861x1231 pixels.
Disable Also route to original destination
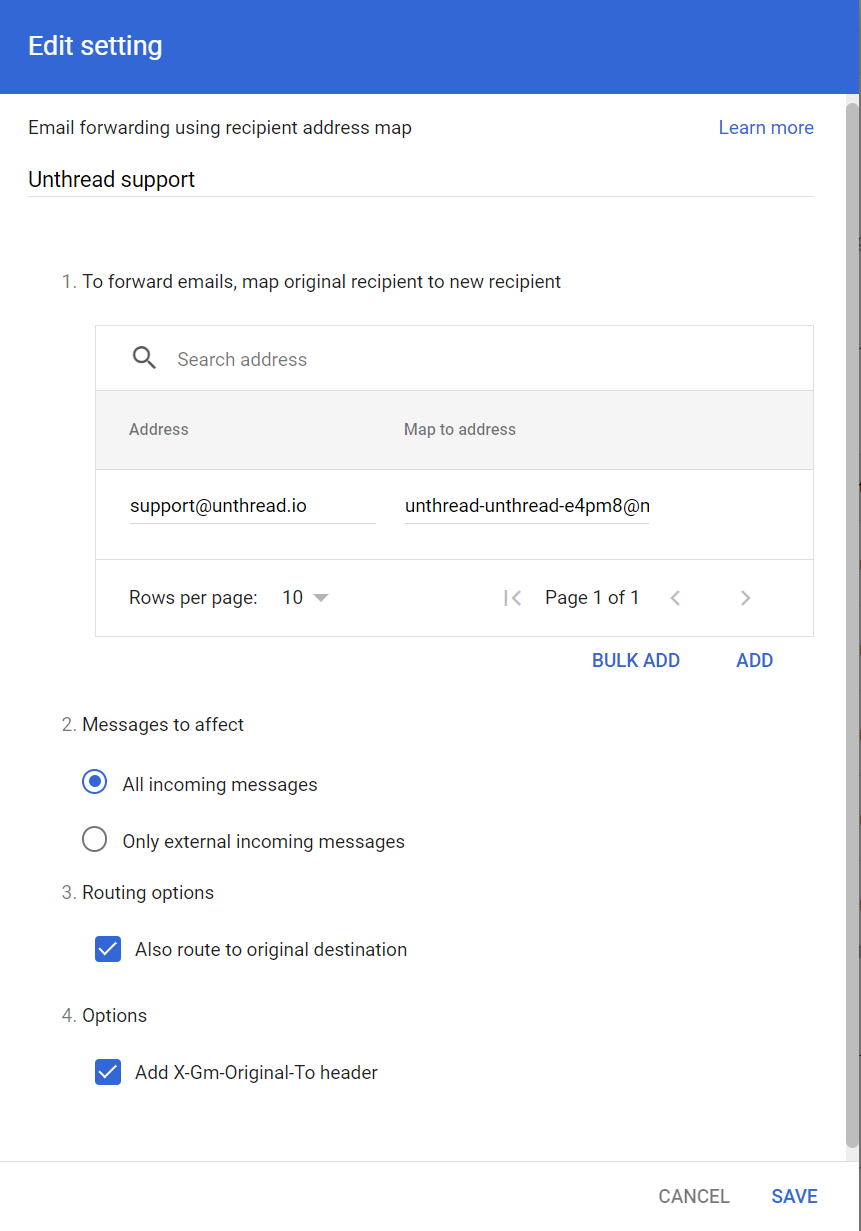pyautogui.click(x=107, y=948)
